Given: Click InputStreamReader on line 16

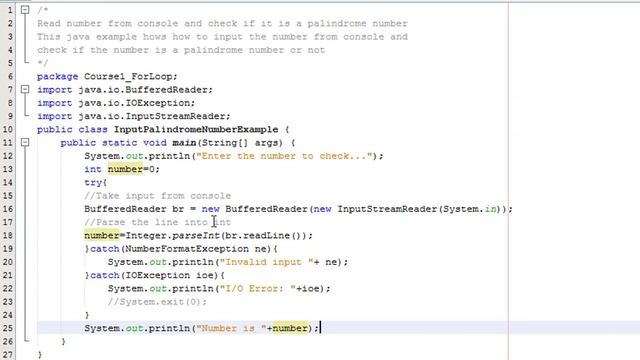Looking at the screenshot, I should [387, 209].
